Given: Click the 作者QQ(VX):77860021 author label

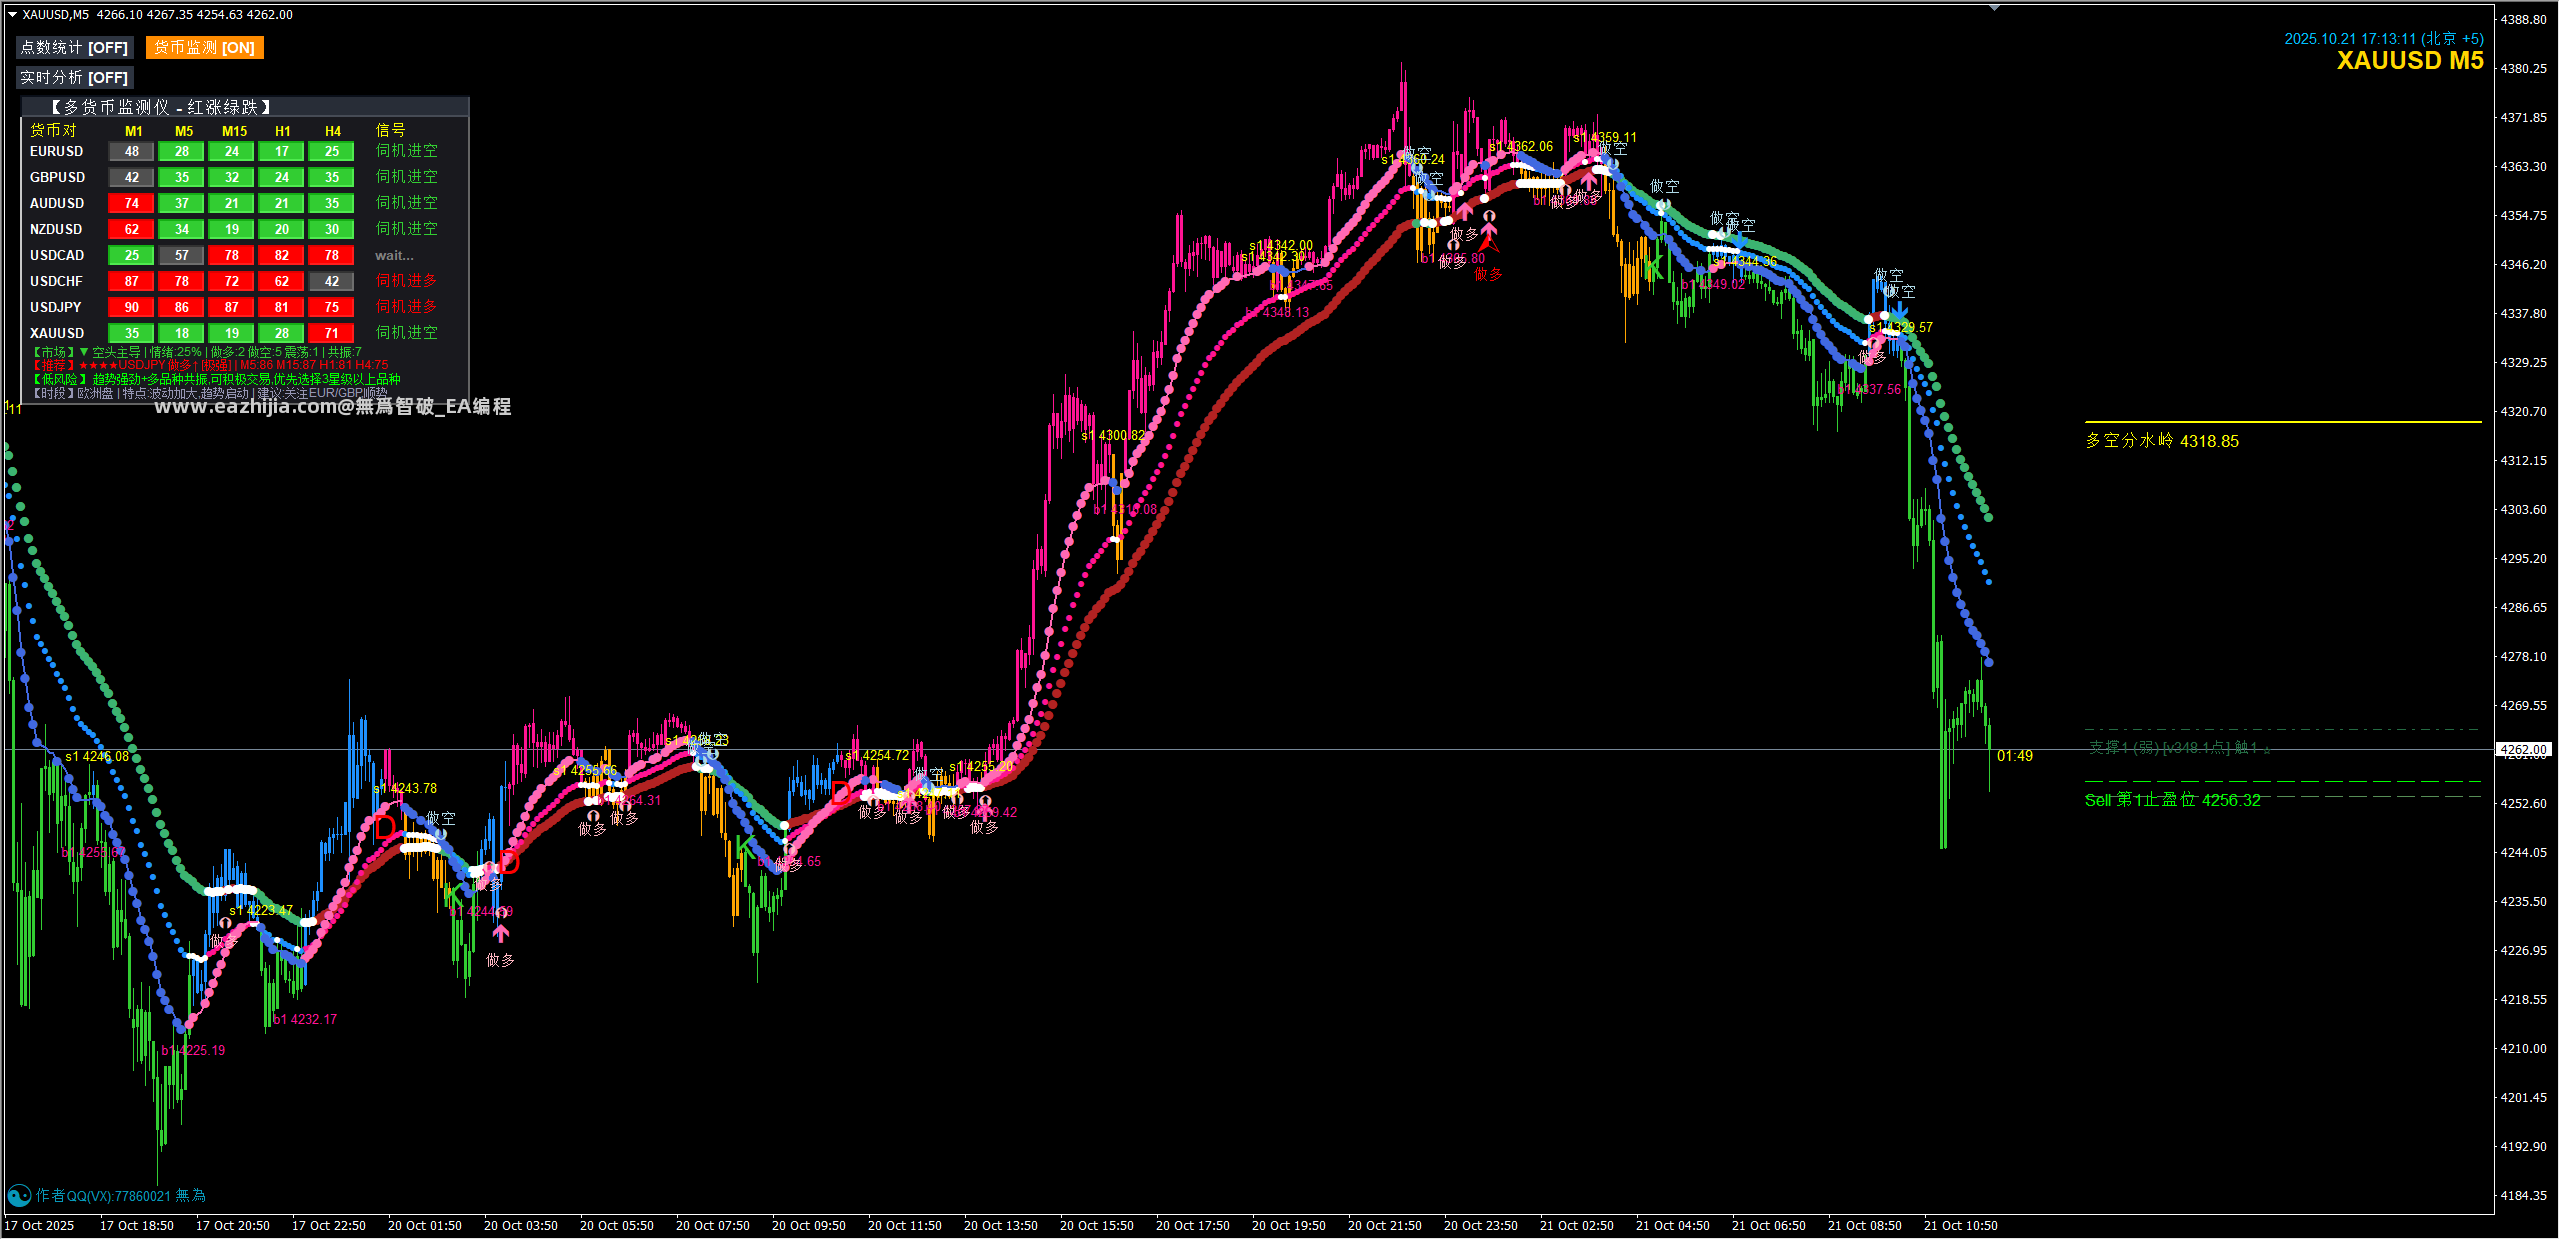Looking at the screenshot, I should (120, 1196).
